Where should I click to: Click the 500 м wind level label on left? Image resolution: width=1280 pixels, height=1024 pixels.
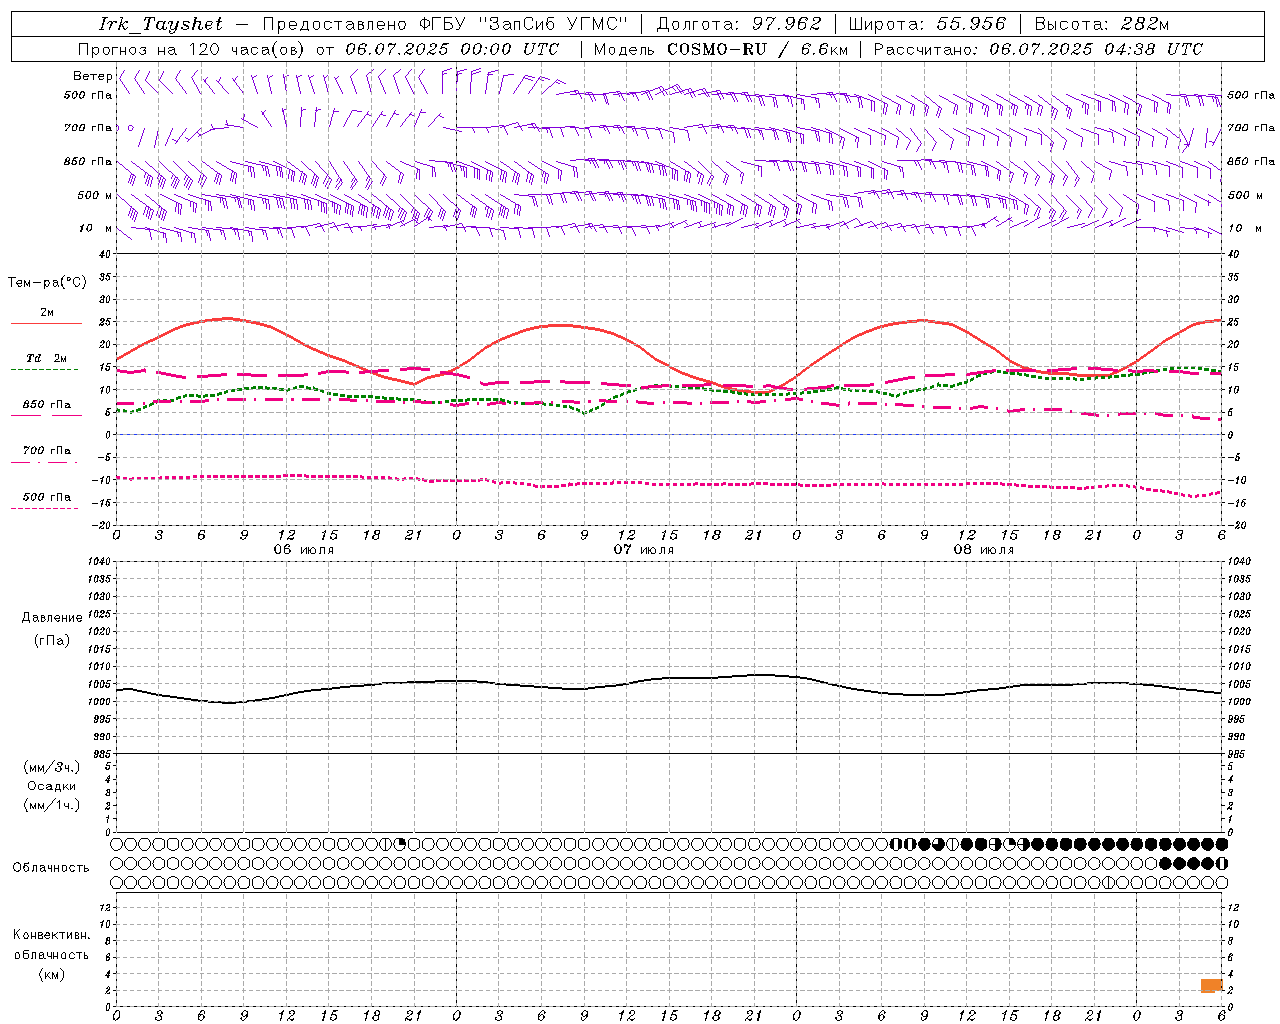click(95, 195)
